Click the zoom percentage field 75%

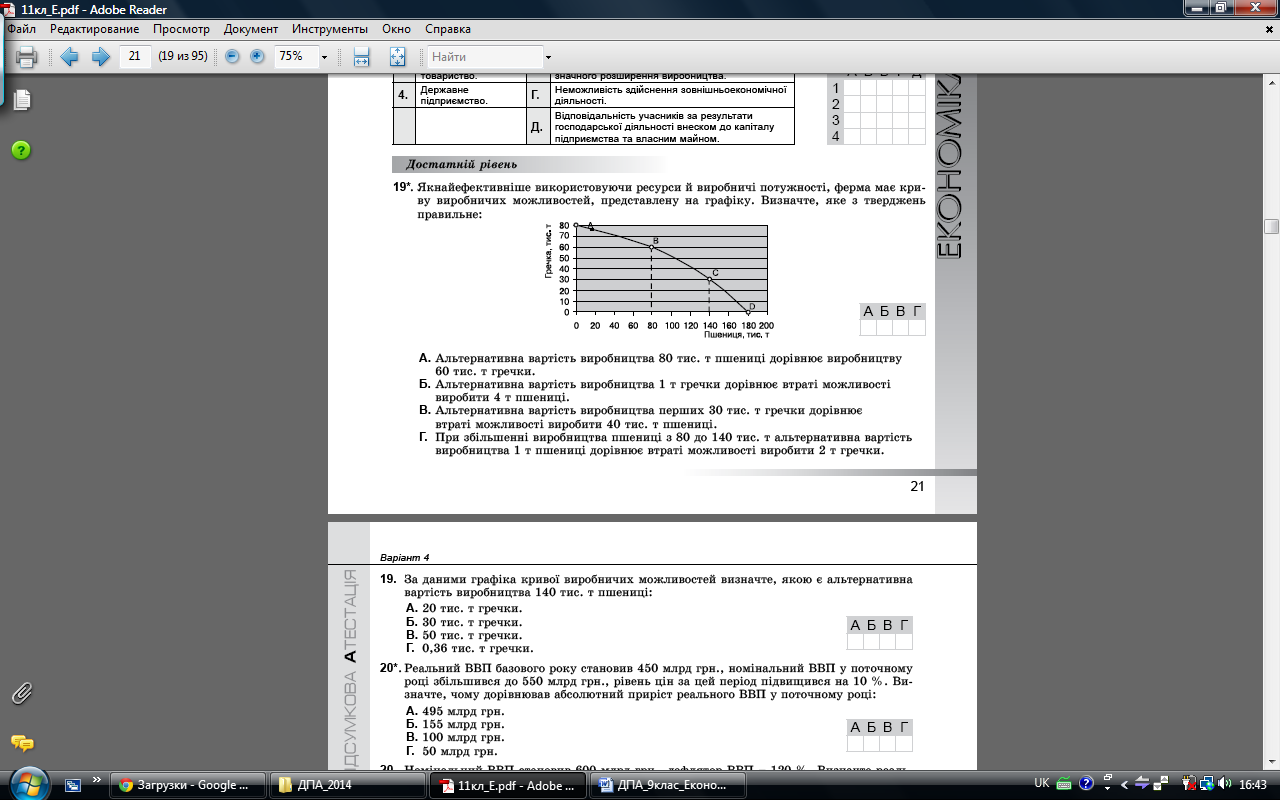[295, 57]
